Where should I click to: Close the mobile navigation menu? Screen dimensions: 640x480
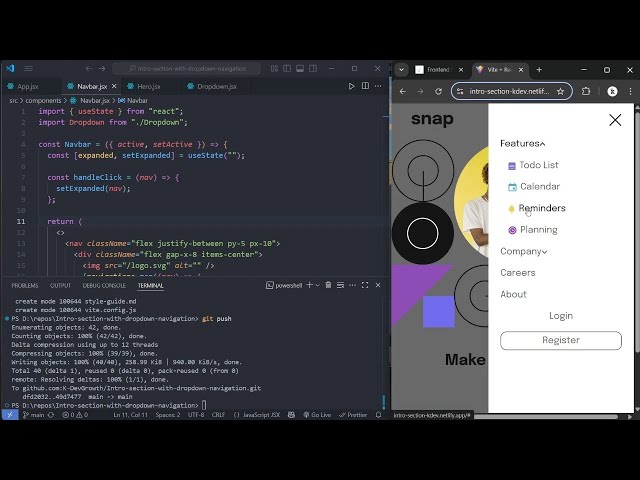pyautogui.click(x=615, y=120)
